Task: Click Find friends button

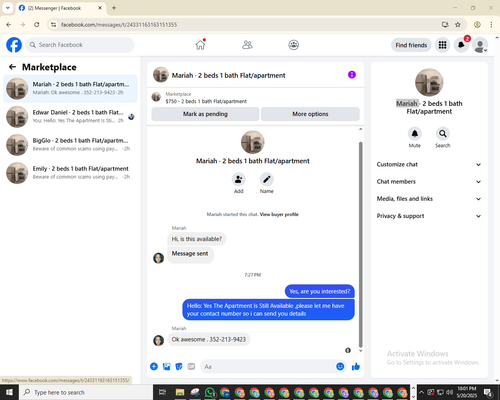Action: [x=411, y=45]
